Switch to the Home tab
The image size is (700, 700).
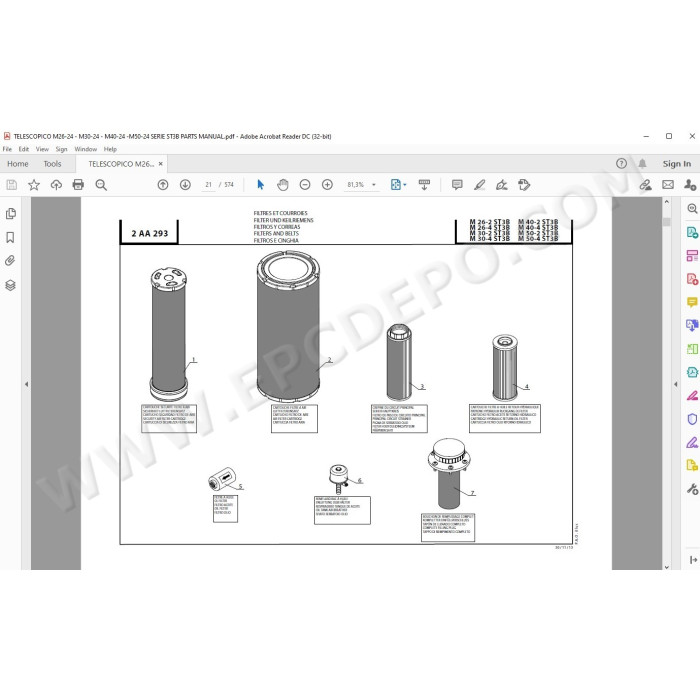(x=18, y=164)
